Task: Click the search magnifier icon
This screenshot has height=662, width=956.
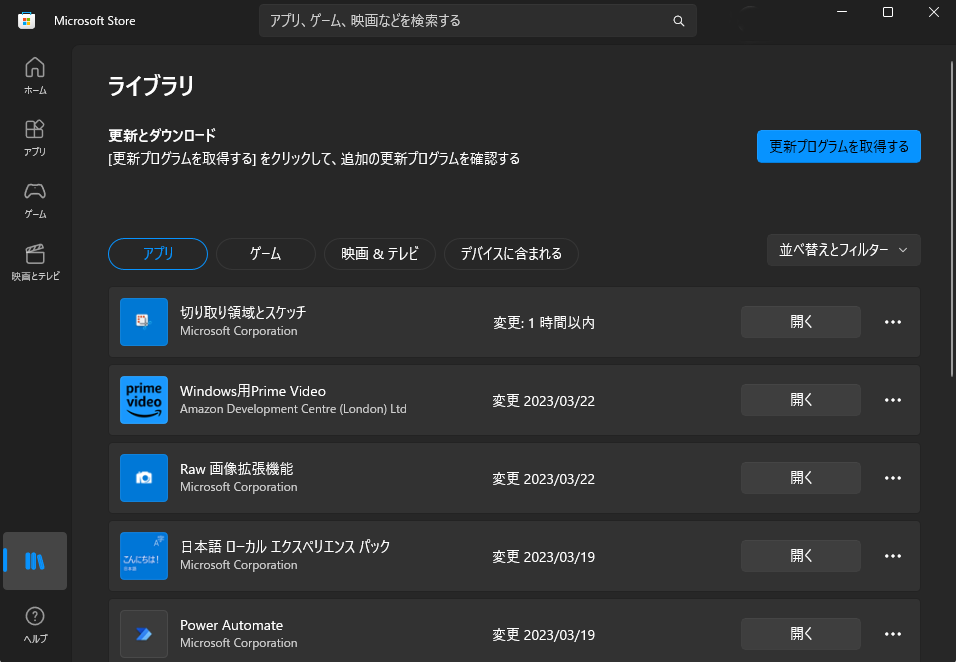Action: 679,21
